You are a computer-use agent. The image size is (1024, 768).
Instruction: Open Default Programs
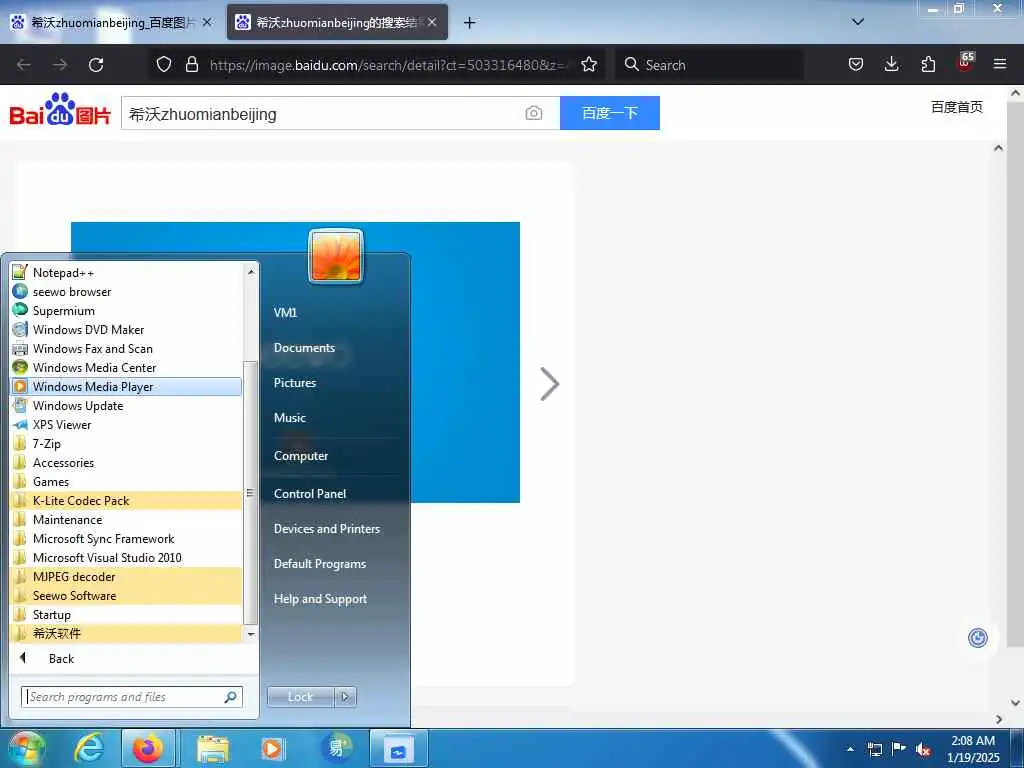coord(319,564)
